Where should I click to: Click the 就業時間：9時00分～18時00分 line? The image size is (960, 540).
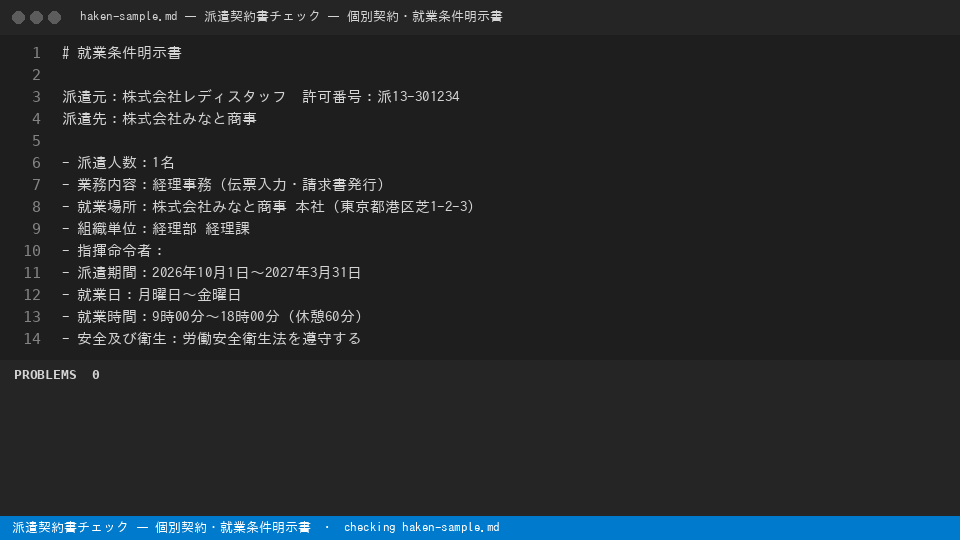pos(213,317)
